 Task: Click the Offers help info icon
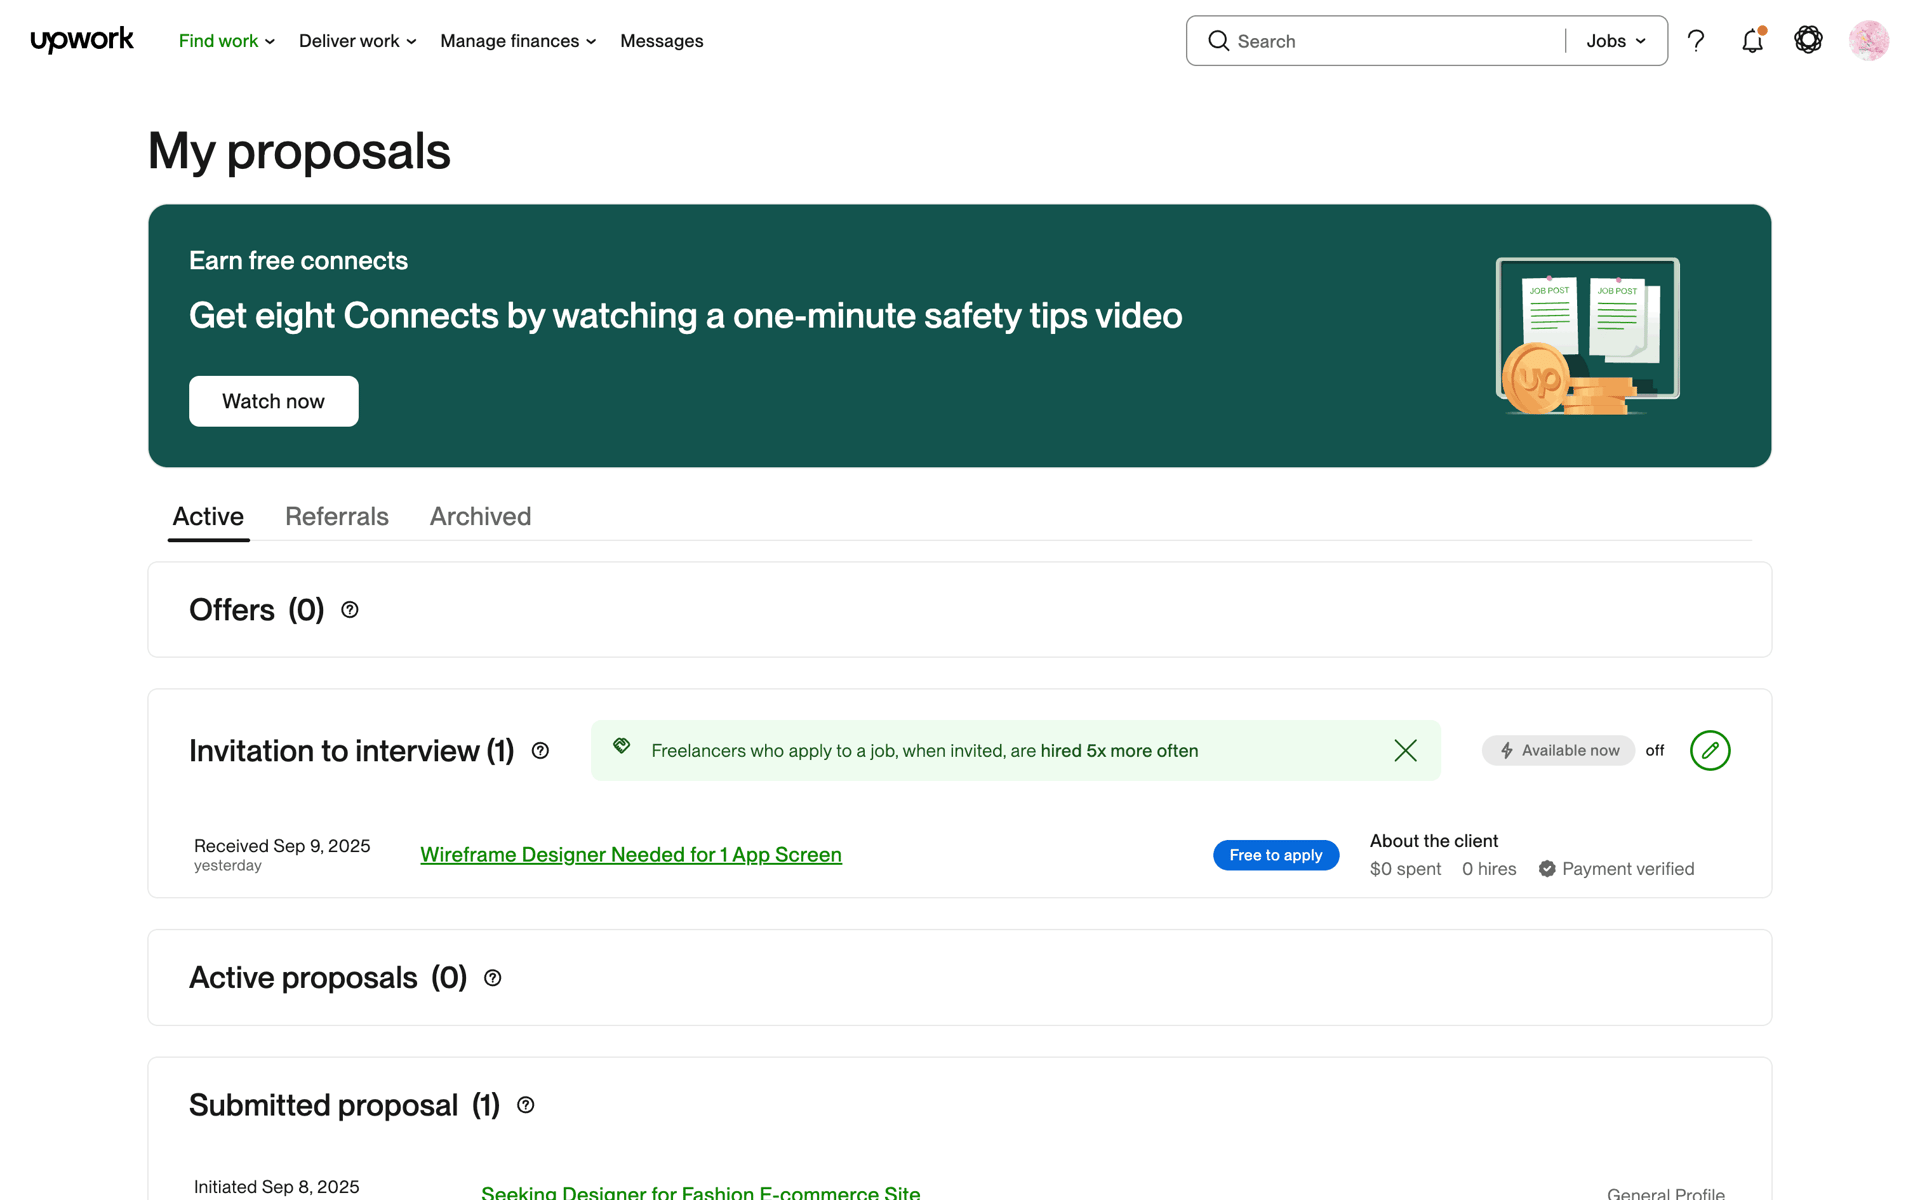350,610
